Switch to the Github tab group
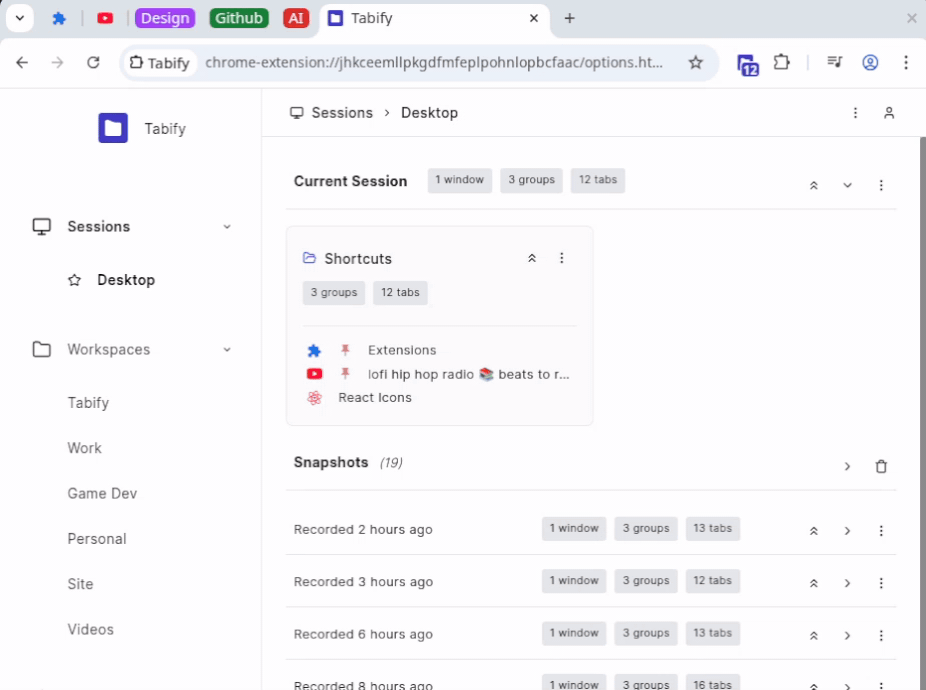Image resolution: width=926 pixels, height=690 pixels. [240, 18]
